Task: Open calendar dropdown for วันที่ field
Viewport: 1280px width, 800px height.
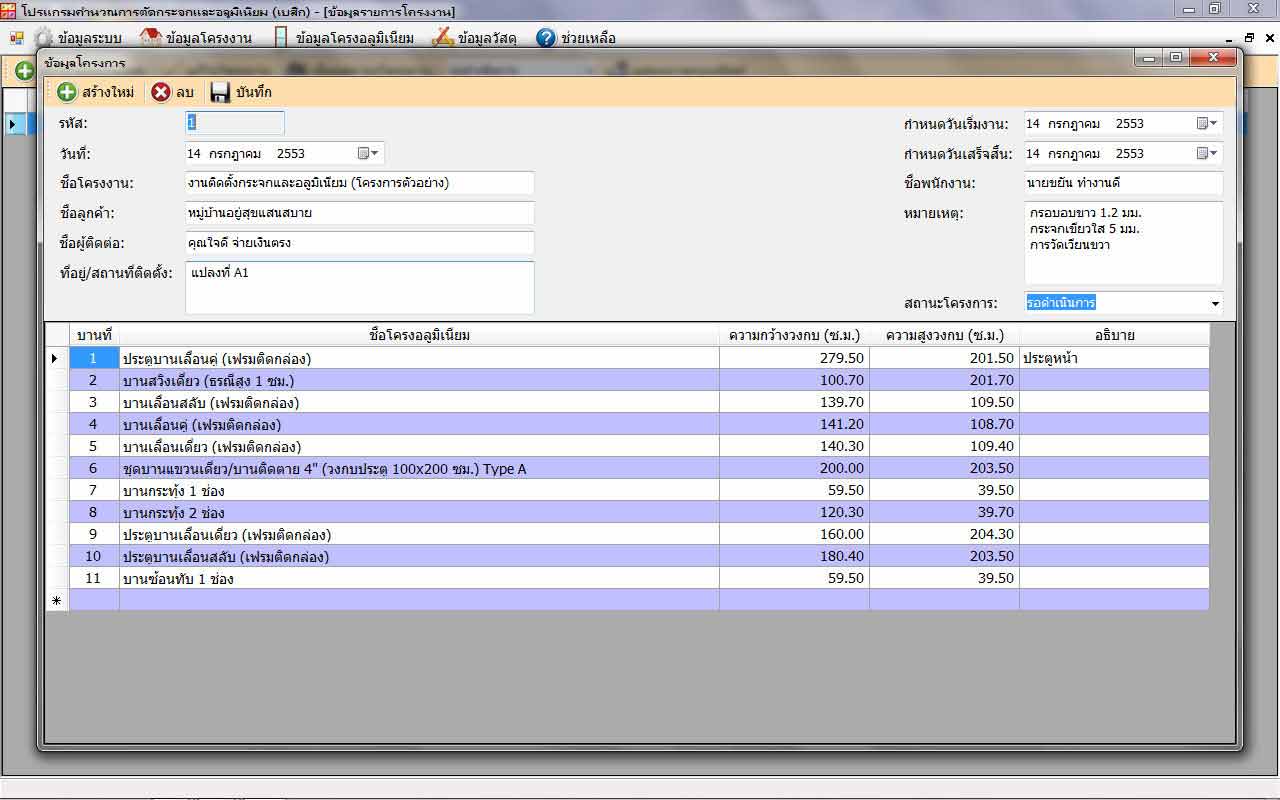Action: click(x=368, y=153)
